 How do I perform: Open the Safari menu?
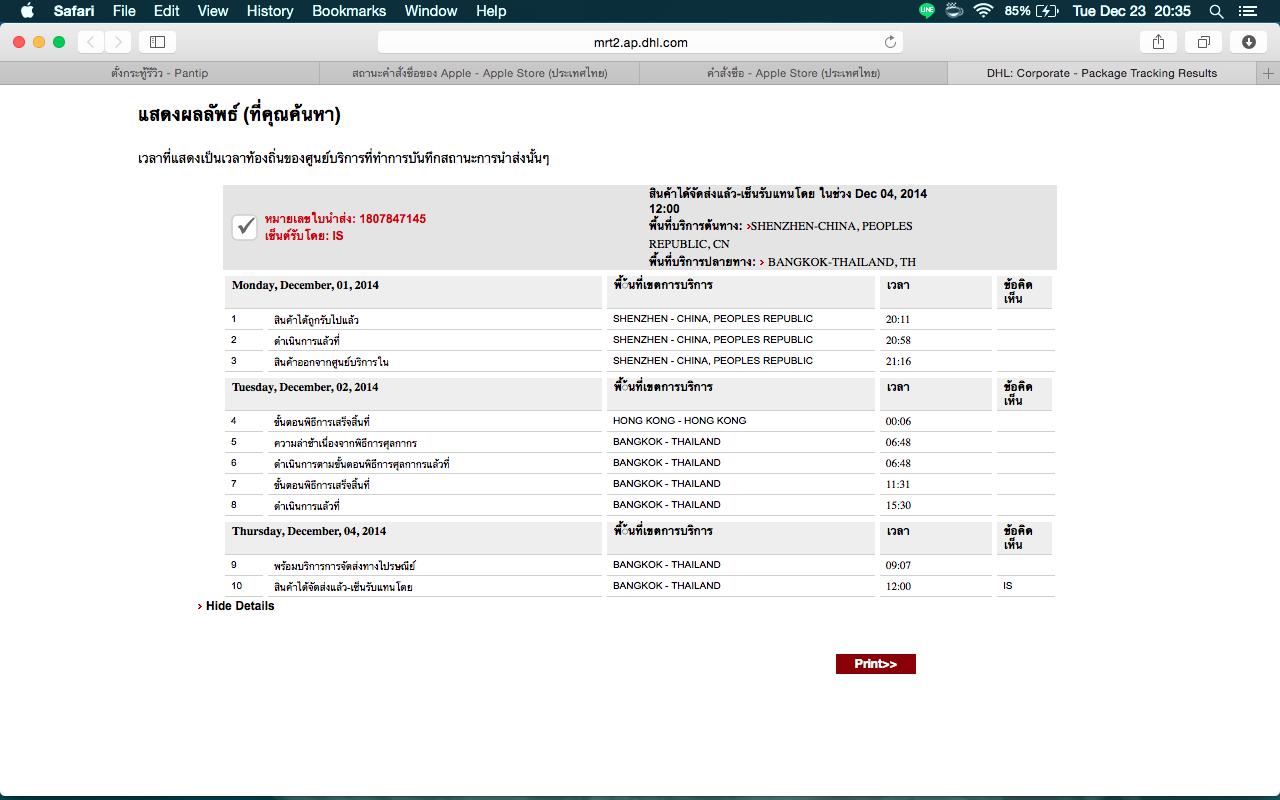[73, 11]
